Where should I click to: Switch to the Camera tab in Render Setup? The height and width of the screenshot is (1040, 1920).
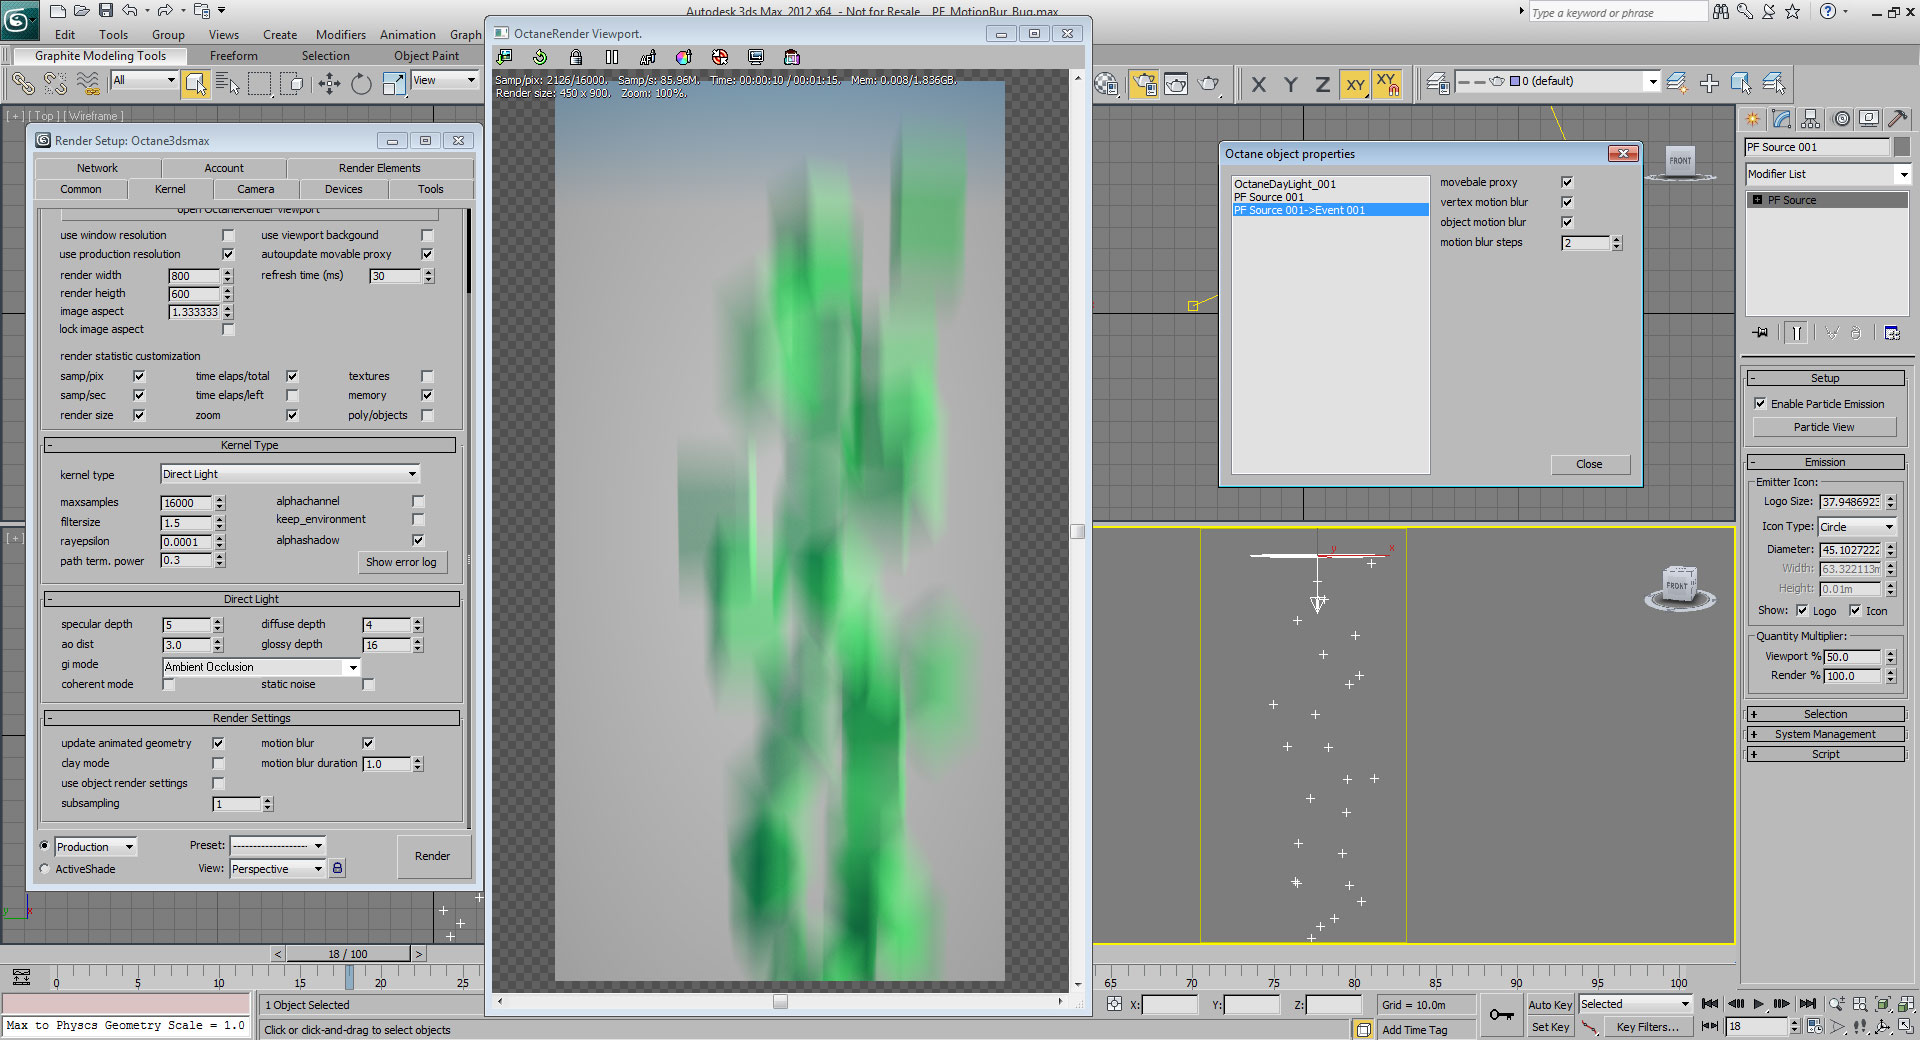[256, 189]
